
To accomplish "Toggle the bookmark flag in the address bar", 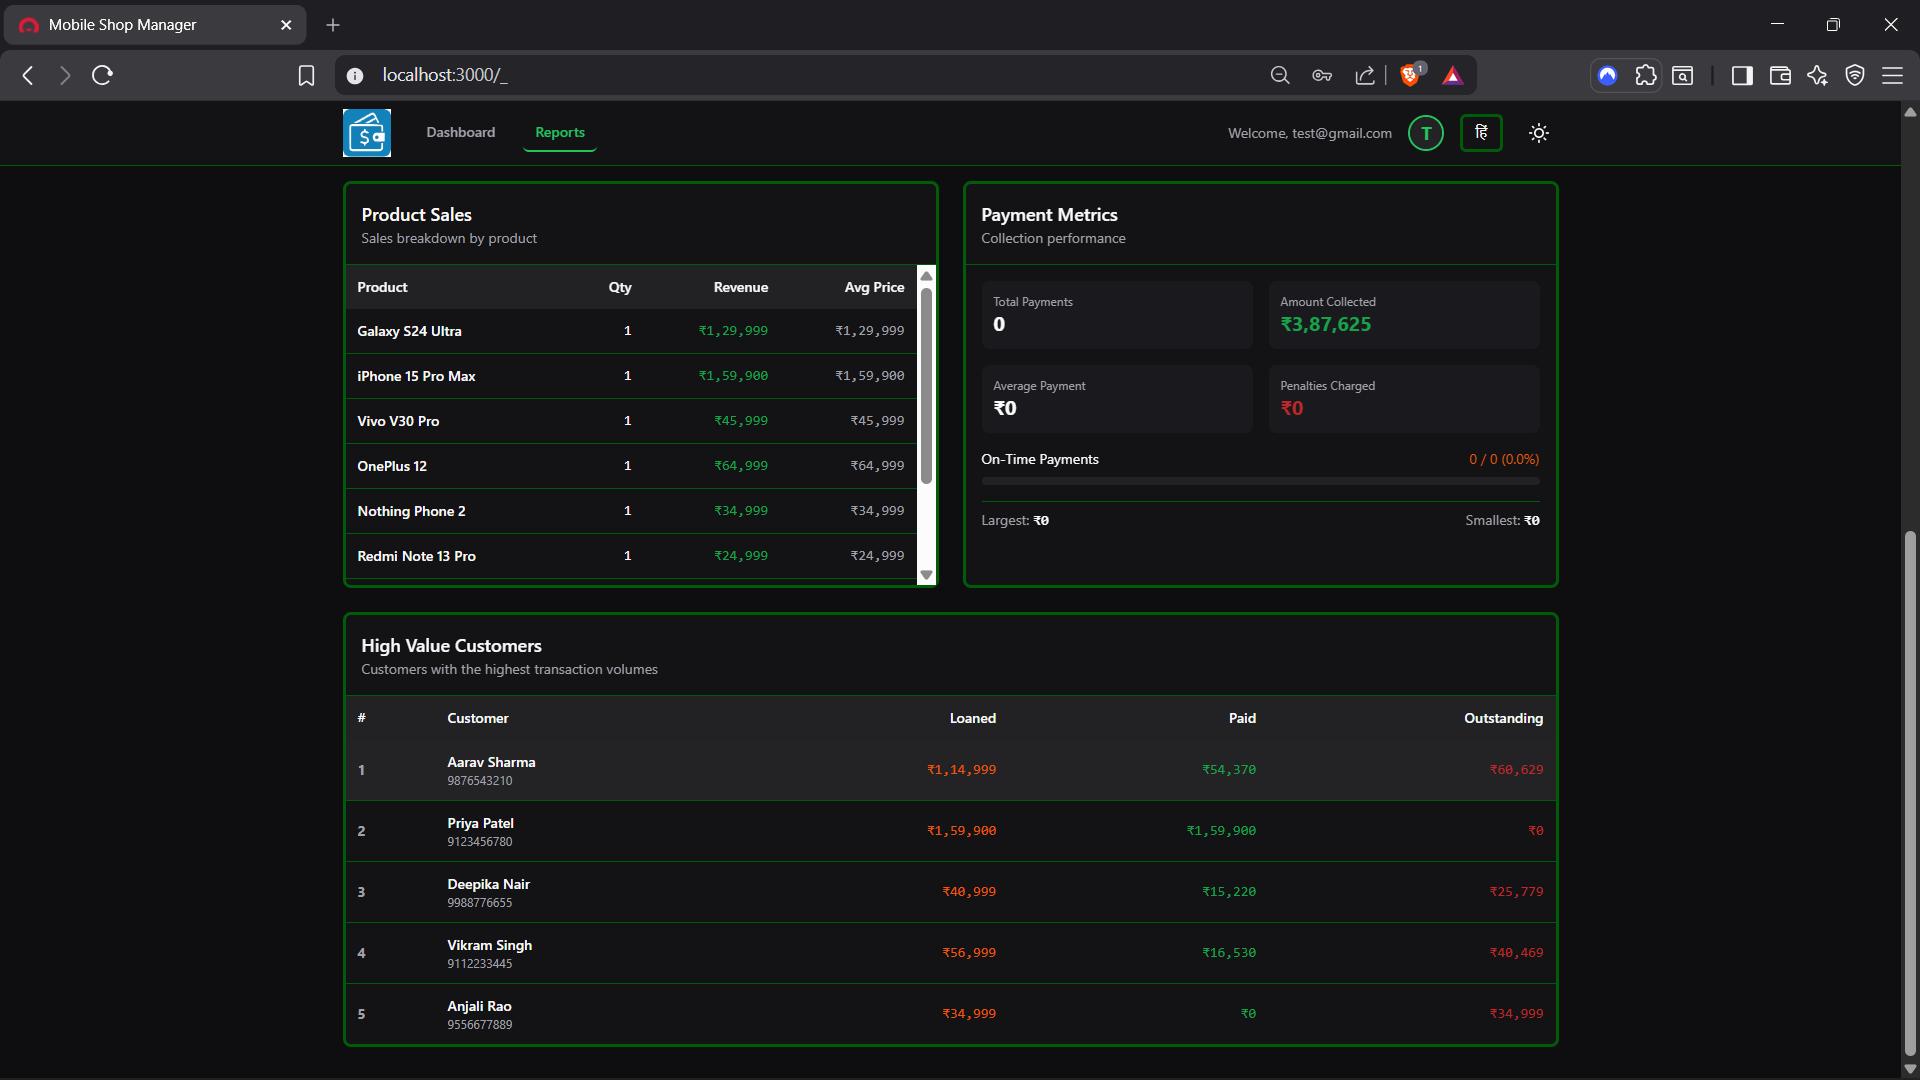I will pyautogui.click(x=306, y=74).
